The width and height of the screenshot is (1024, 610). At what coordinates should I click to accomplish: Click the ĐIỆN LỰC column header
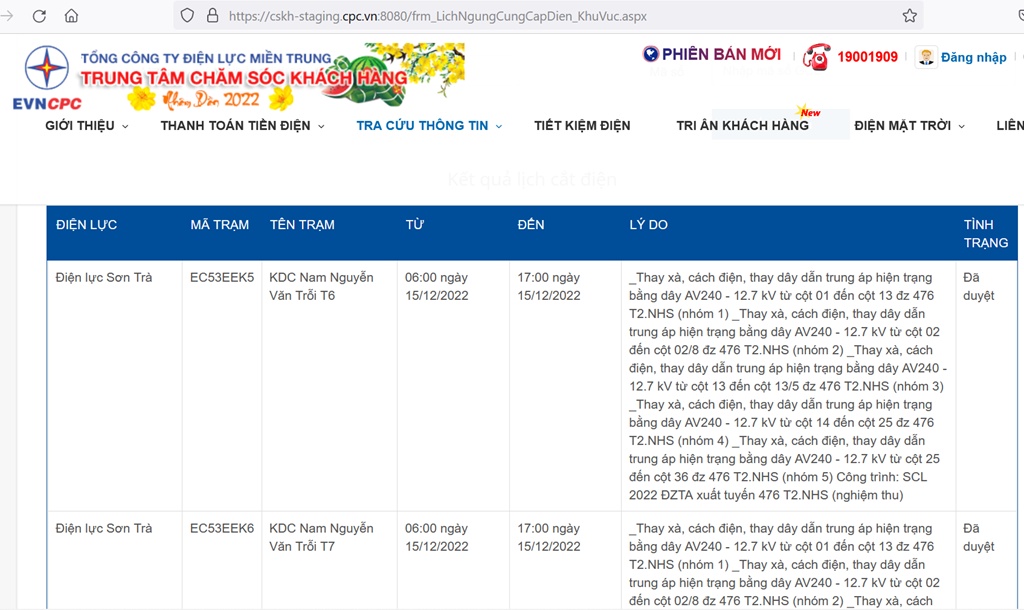(x=86, y=225)
